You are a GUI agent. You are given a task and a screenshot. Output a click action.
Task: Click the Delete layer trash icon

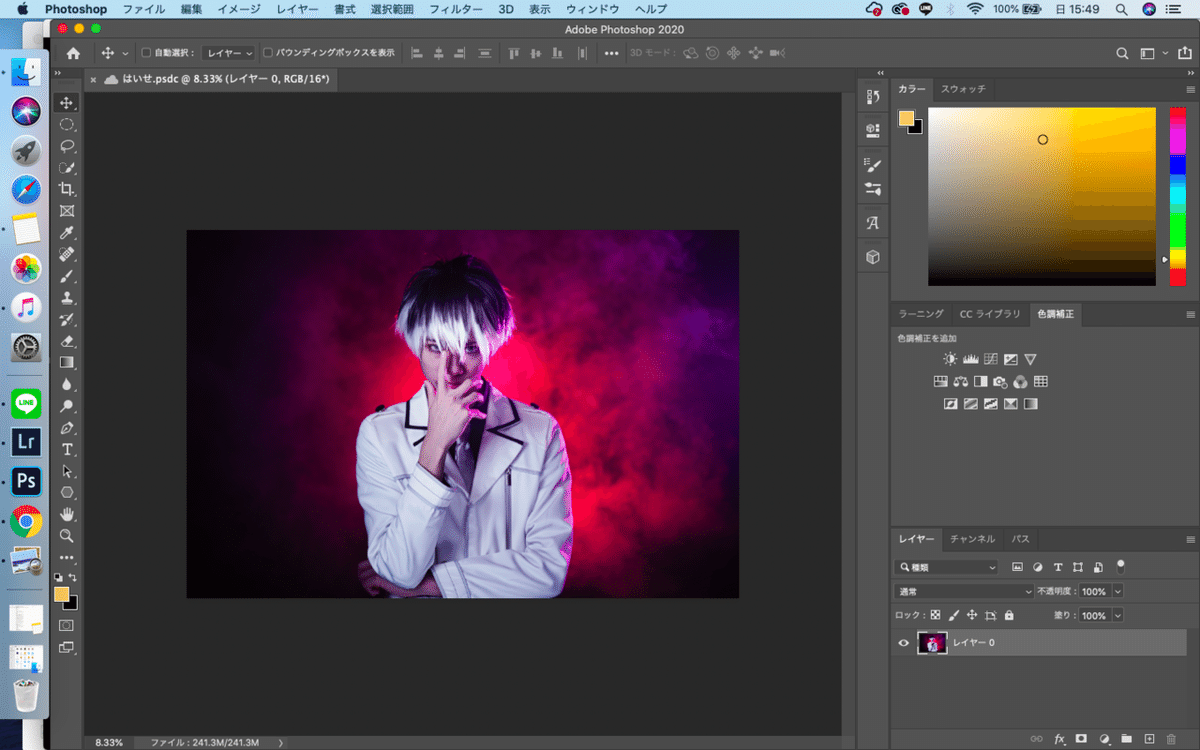pos(1171,739)
